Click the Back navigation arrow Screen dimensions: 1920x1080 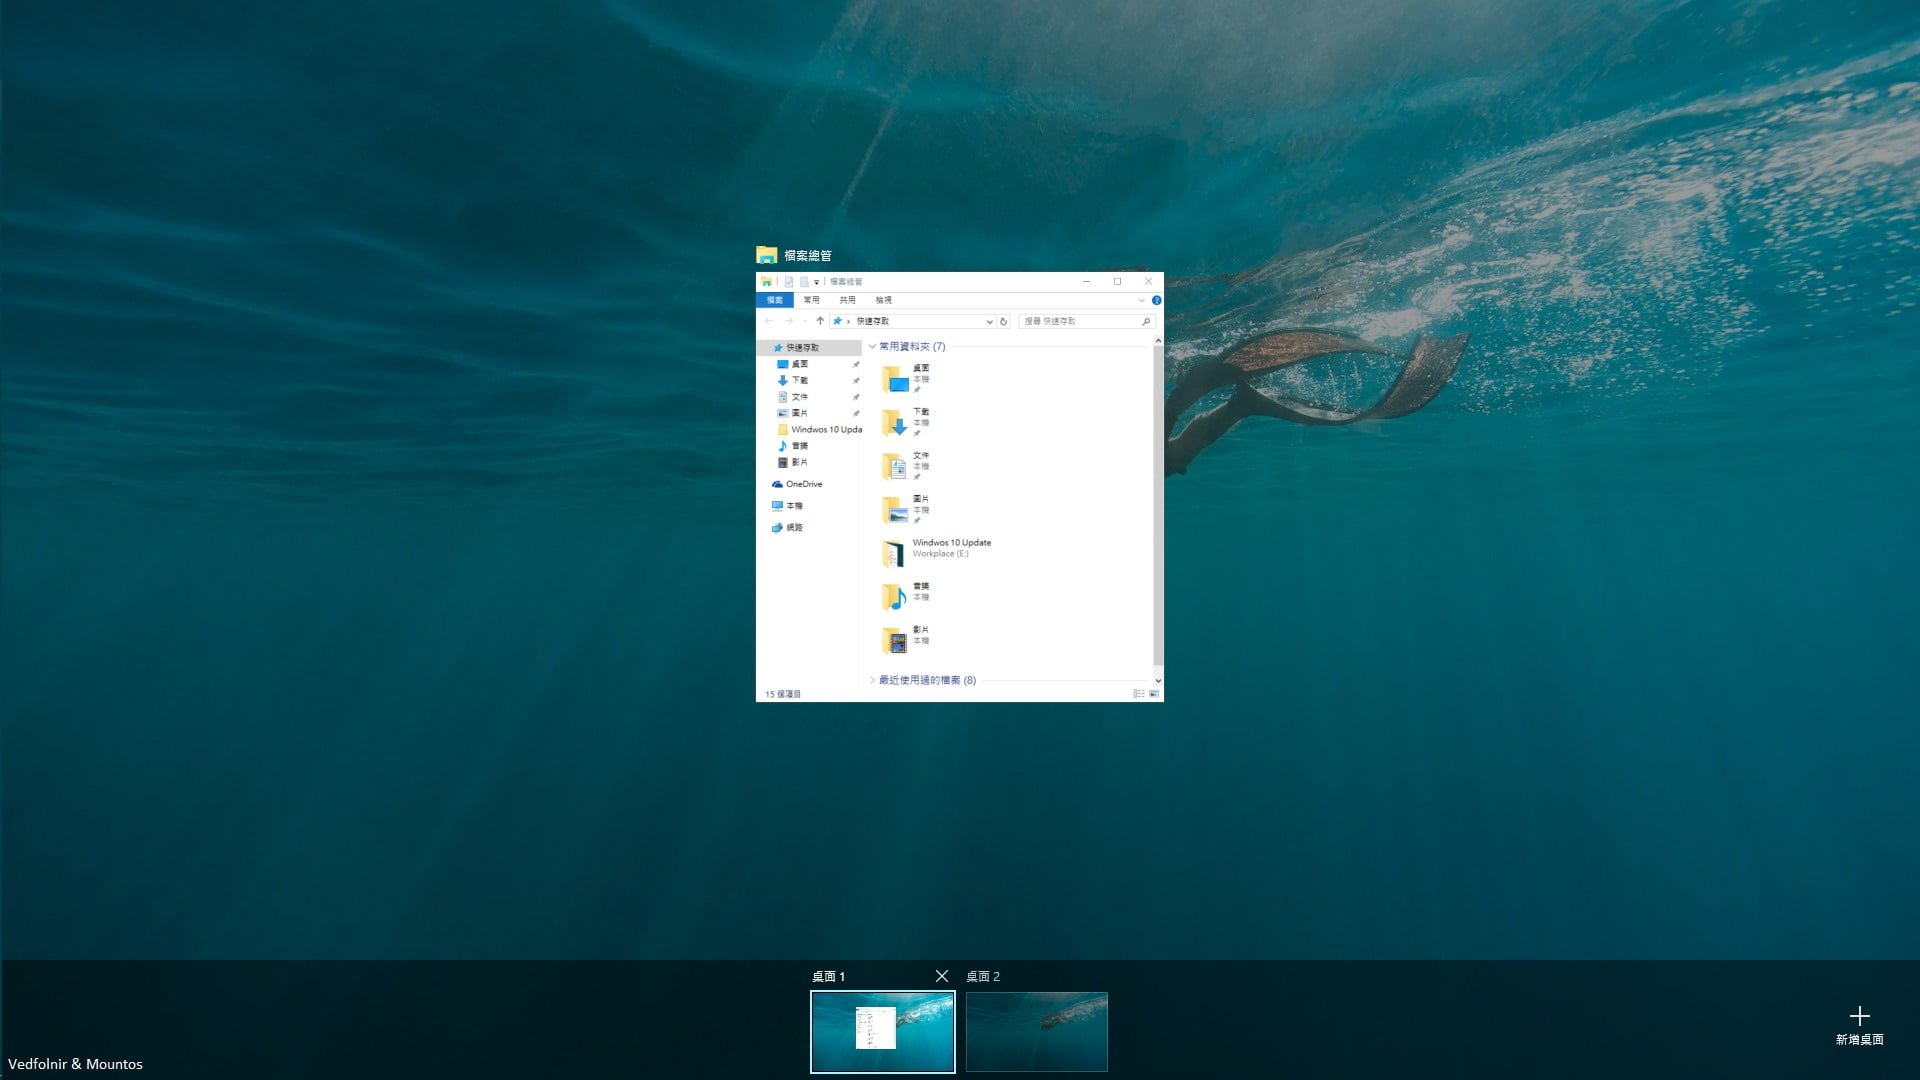[769, 321]
